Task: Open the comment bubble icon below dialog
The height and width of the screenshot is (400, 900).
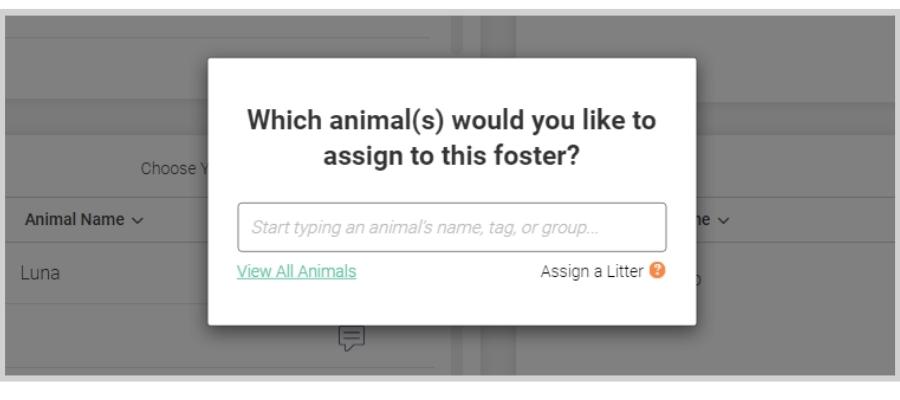Action: click(351, 338)
